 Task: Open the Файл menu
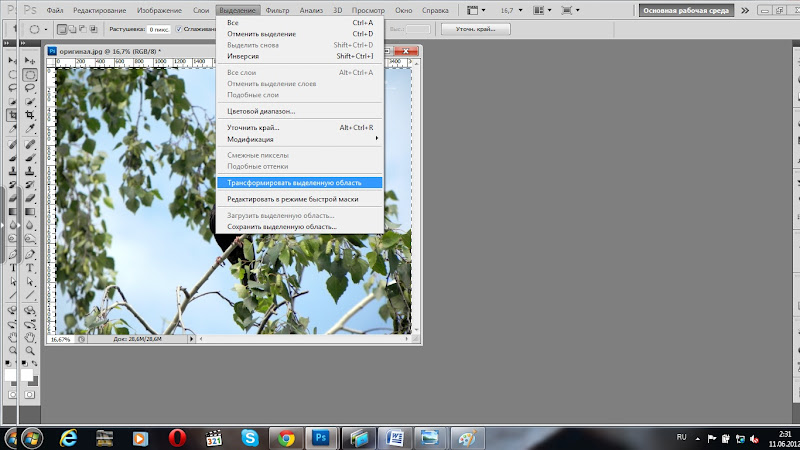tap(55, 10)
